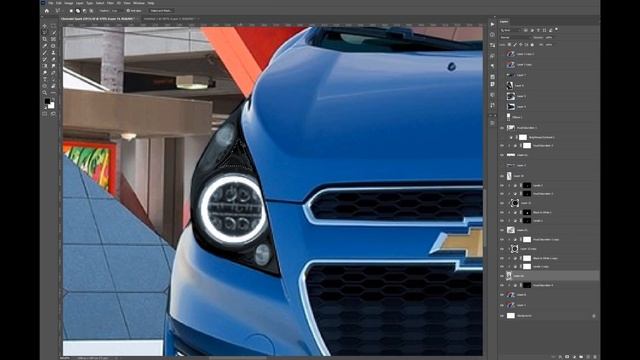Click filter for pixel layers icon

tap(526, 30)
